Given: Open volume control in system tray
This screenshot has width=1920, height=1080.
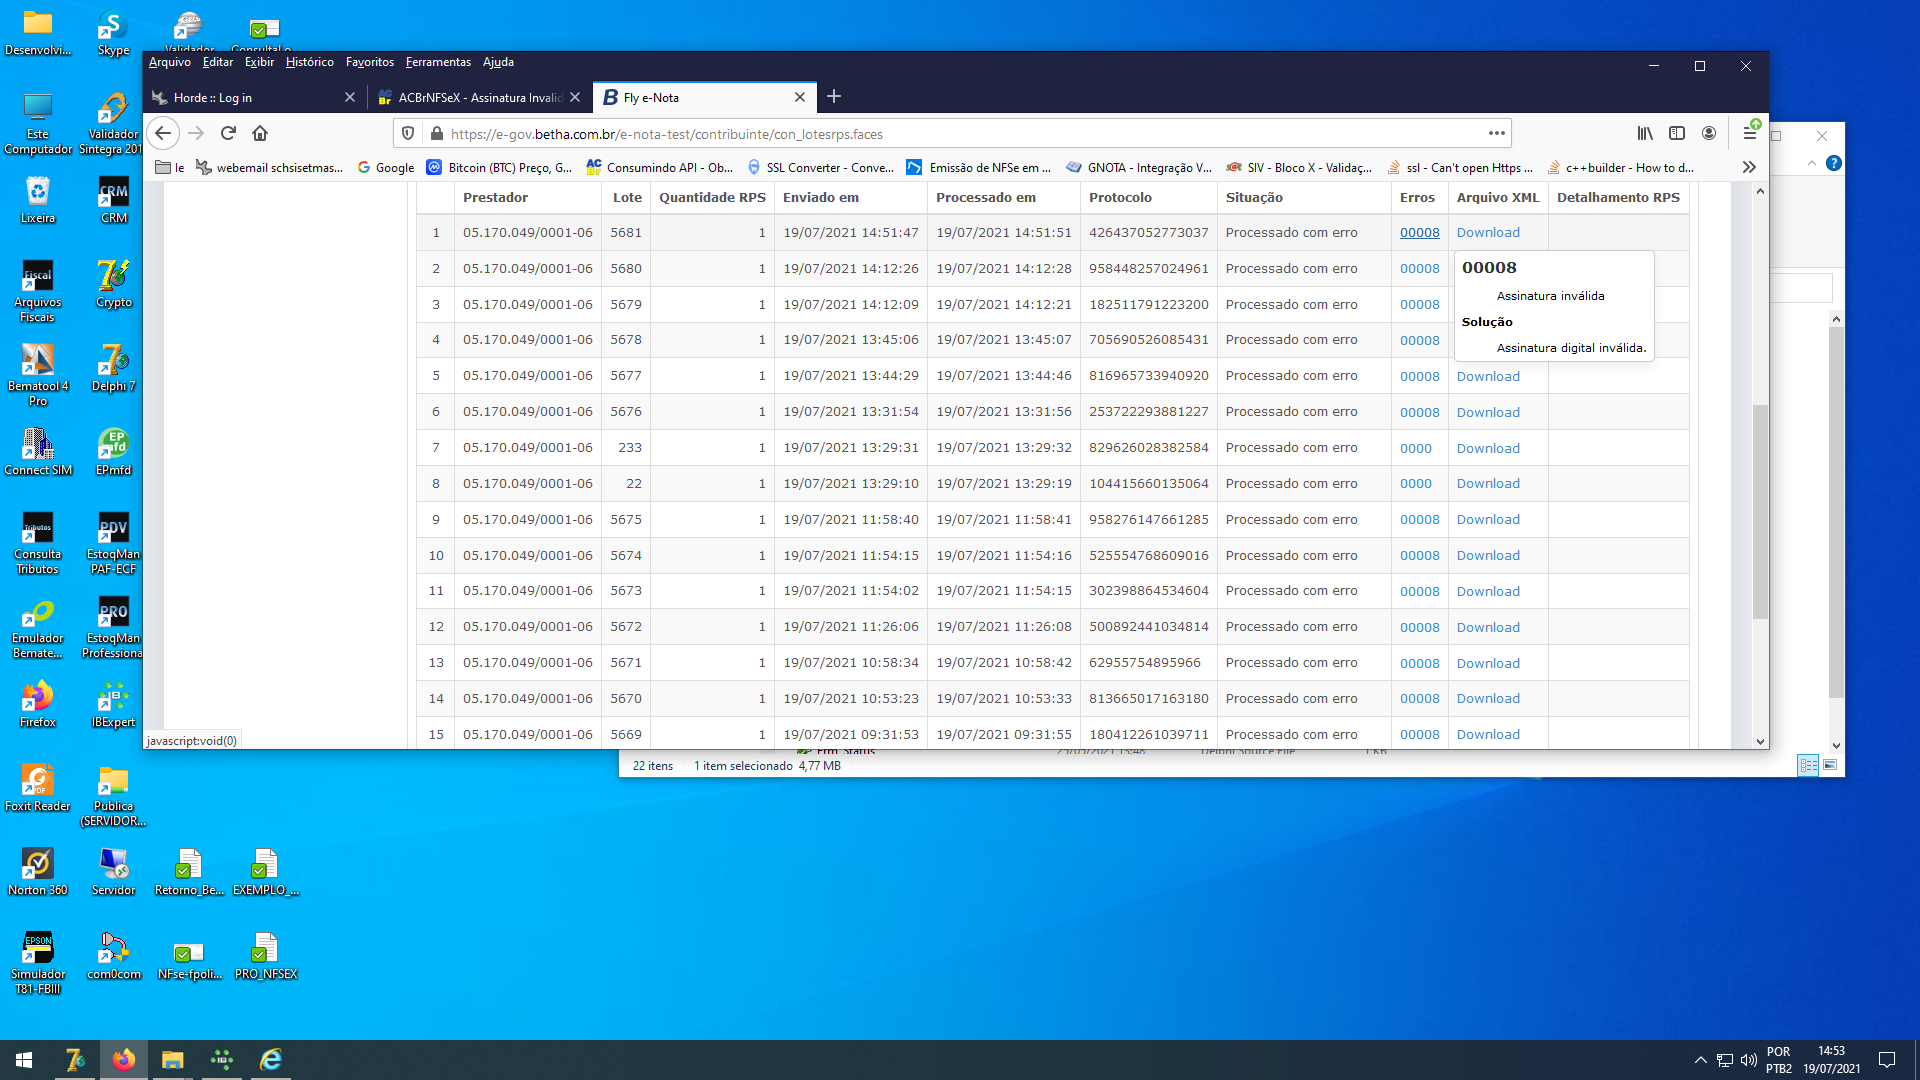Looking at the screenshot, I should 1749,1060.
